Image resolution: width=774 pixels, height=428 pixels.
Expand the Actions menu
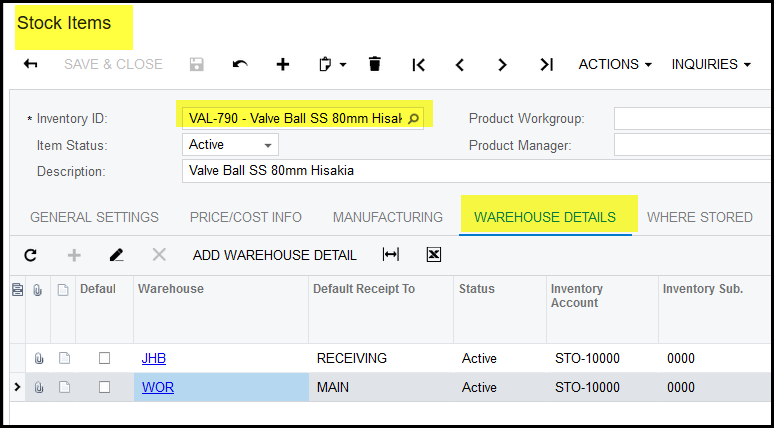(x=615, y=64)
